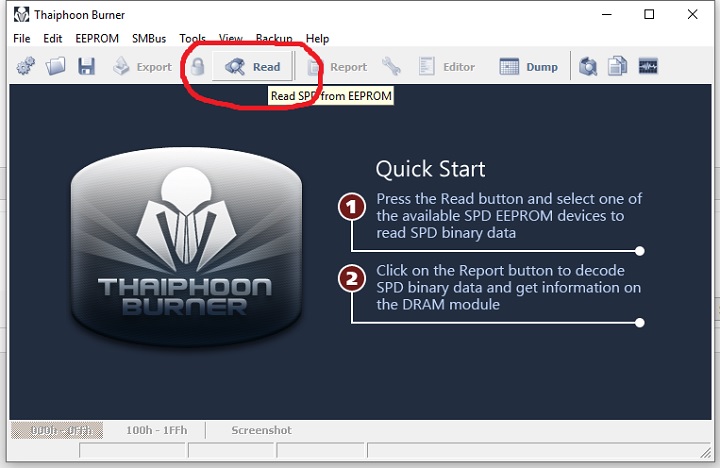Click the Quick Start heading text
This screenshot has height=468, width=720.
tap(430, 169)
